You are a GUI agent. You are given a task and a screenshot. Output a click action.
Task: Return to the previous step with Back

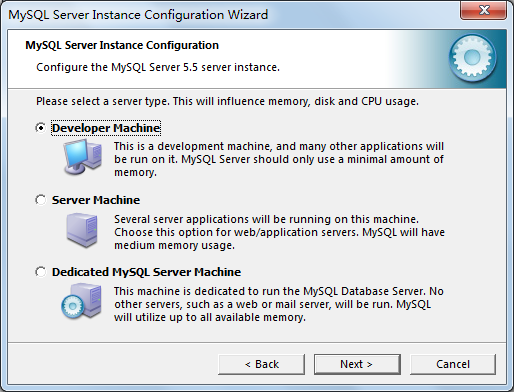pos(261,364)
